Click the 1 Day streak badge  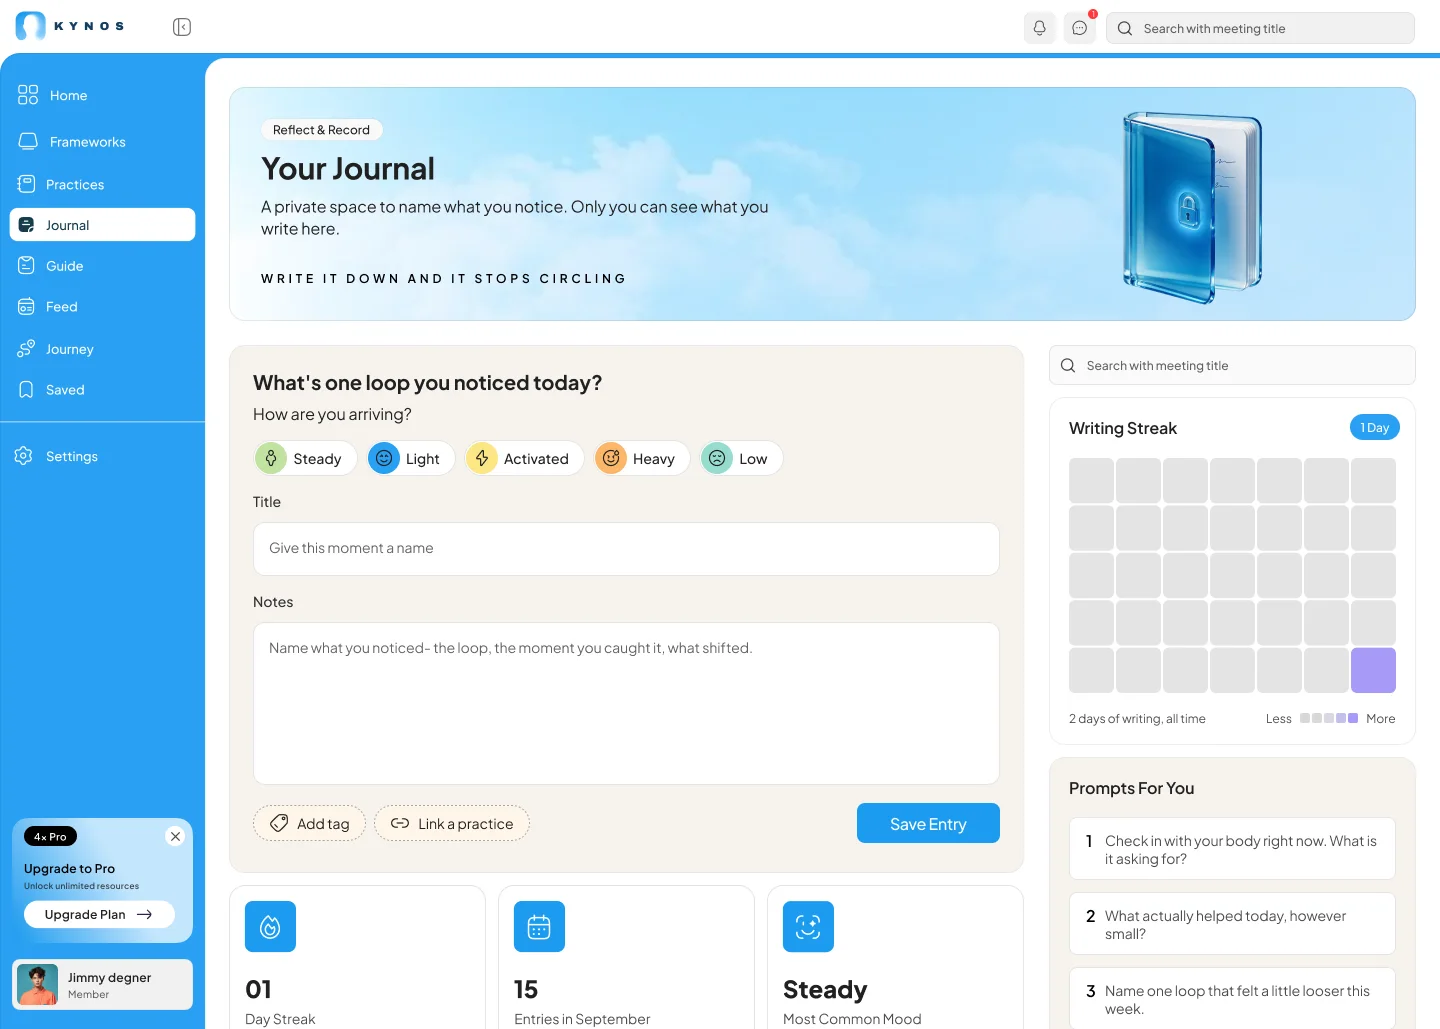click(x=1375, y=427)
